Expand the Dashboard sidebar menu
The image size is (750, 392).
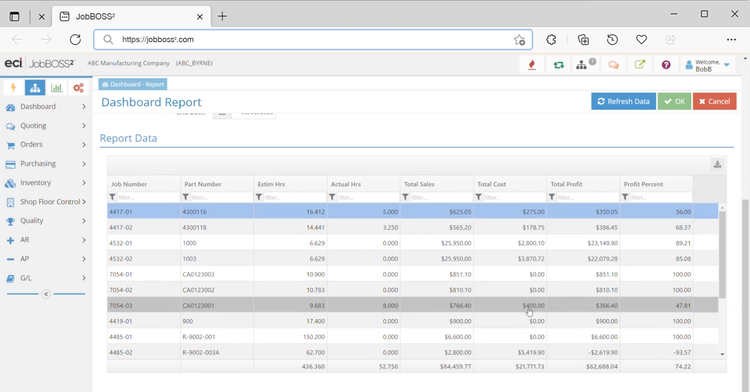(46, 107)
